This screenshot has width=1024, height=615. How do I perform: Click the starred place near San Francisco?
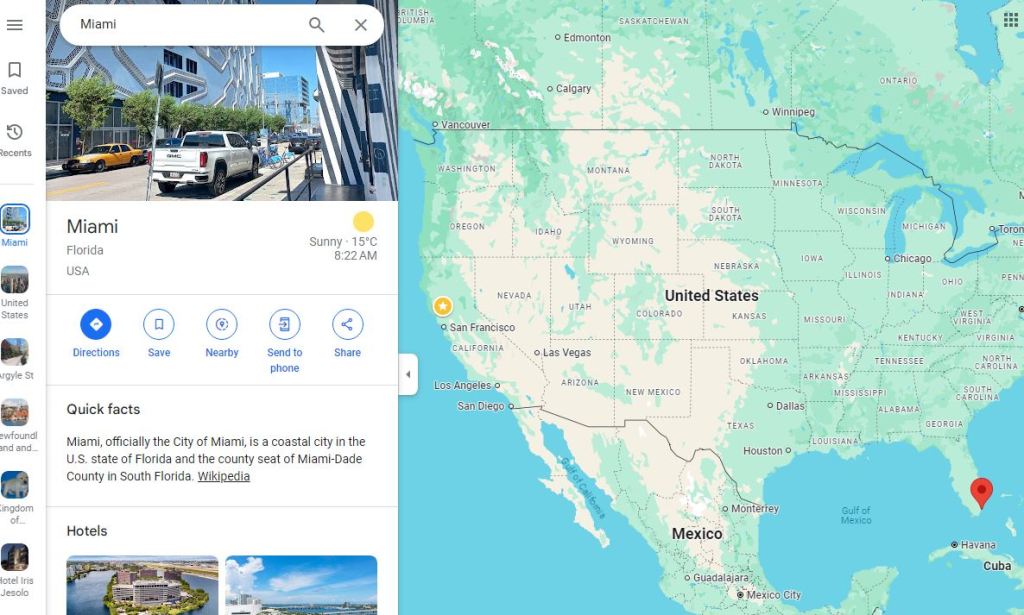[x=443, y=306]
